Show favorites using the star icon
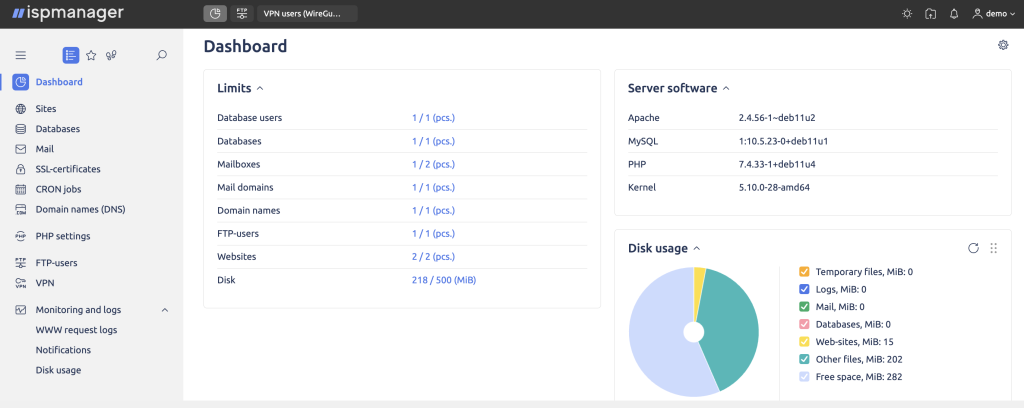The image size is (1024, 408). click(x=91, y=55)
